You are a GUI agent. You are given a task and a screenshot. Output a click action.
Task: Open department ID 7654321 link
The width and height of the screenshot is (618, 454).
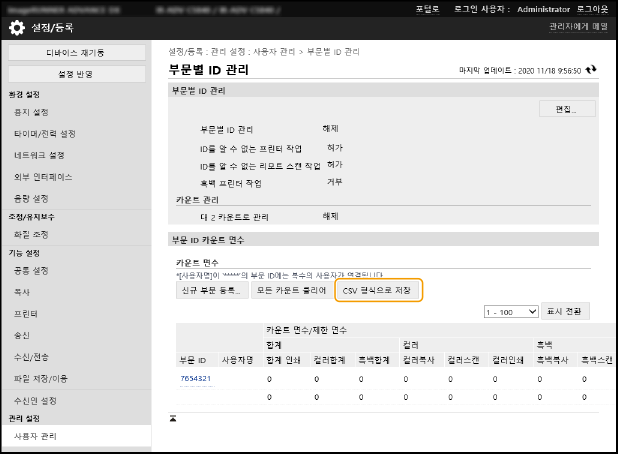[x=195, y=379]
